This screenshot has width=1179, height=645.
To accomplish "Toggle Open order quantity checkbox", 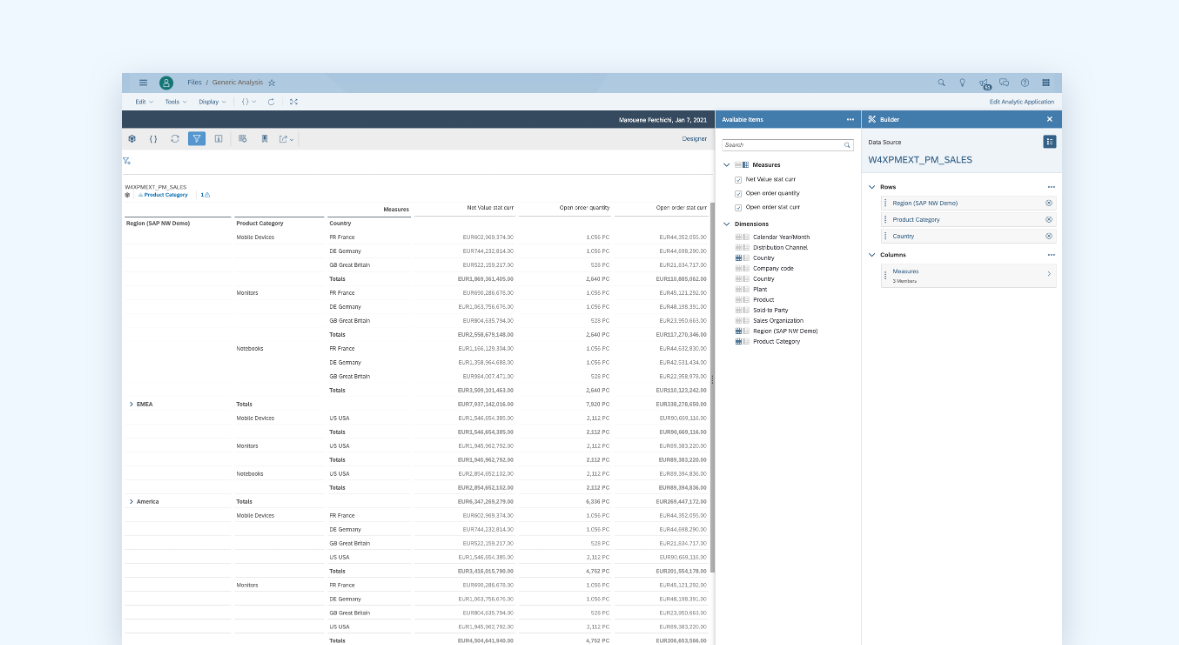I will (x=738, y=193).
